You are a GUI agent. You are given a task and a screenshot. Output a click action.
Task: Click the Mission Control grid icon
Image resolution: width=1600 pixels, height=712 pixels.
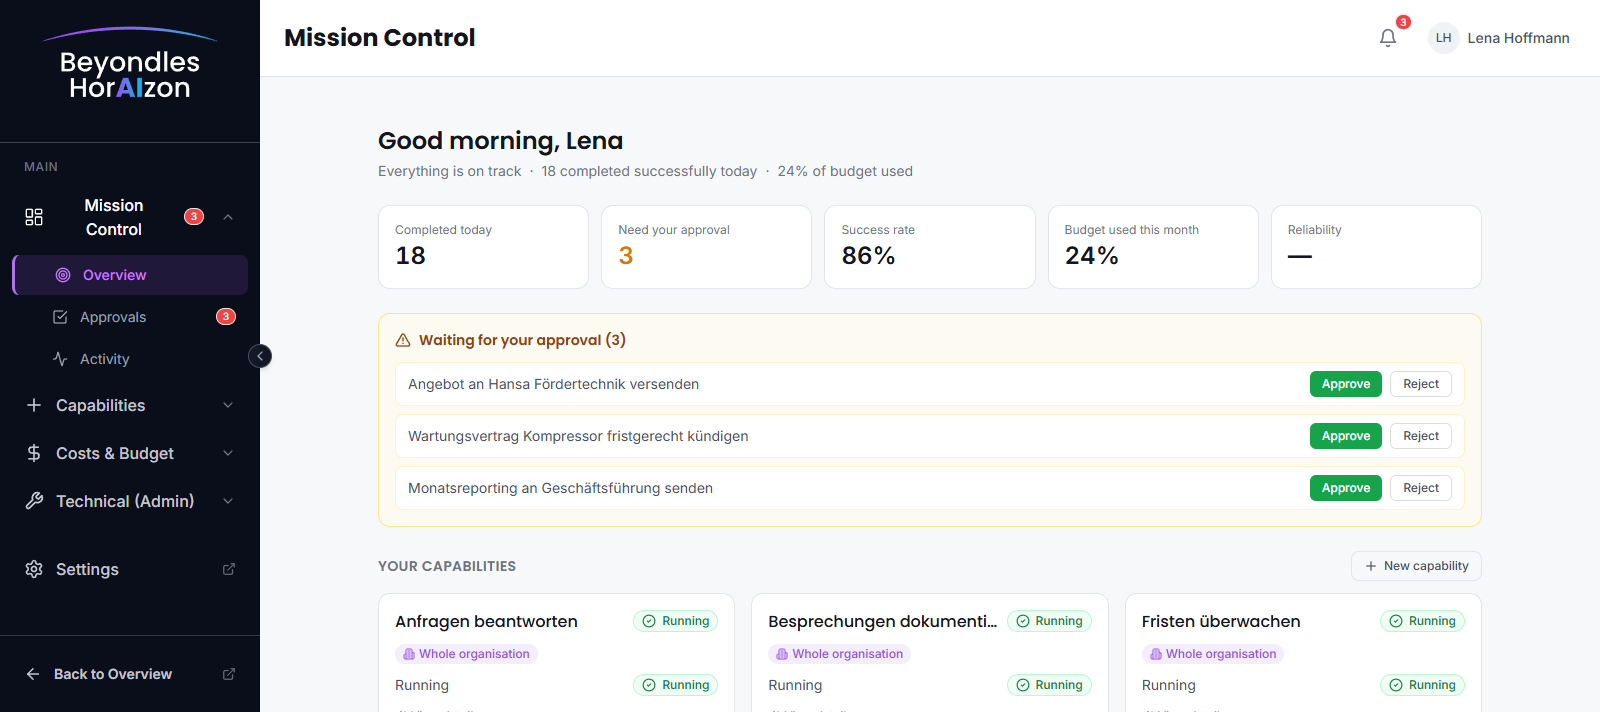[34, 217]
